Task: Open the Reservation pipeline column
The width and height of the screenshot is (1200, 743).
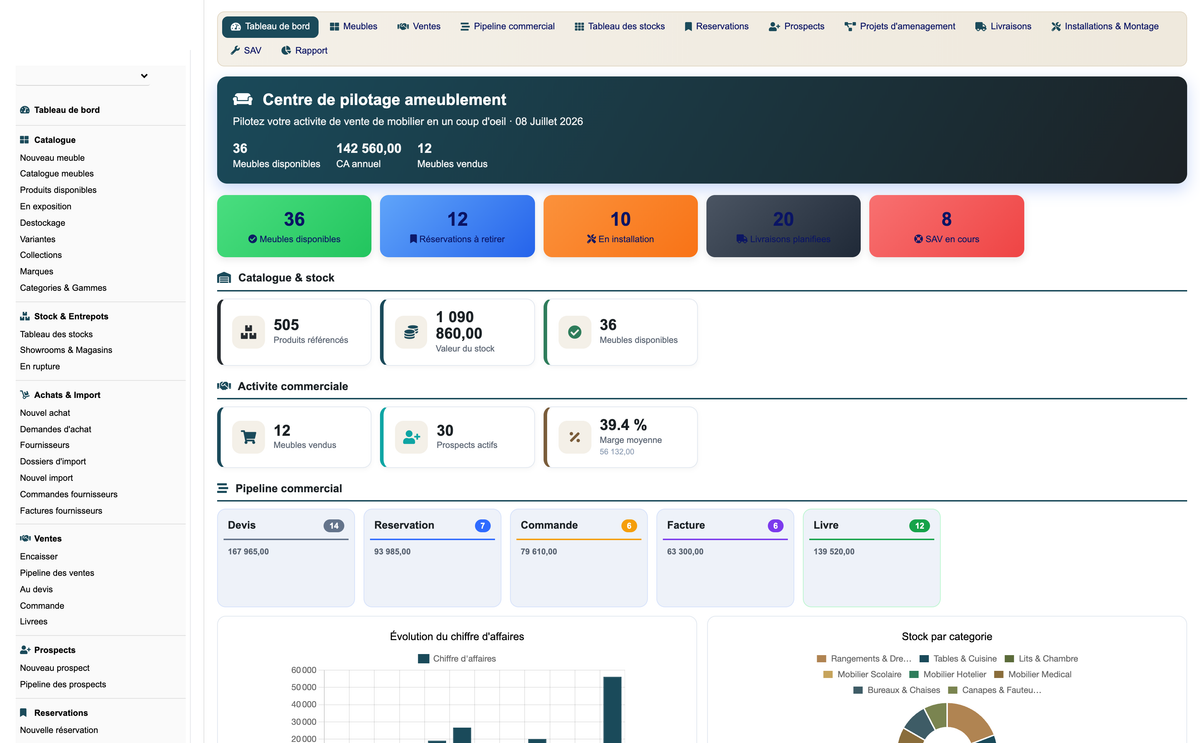Action: [432, 558]
